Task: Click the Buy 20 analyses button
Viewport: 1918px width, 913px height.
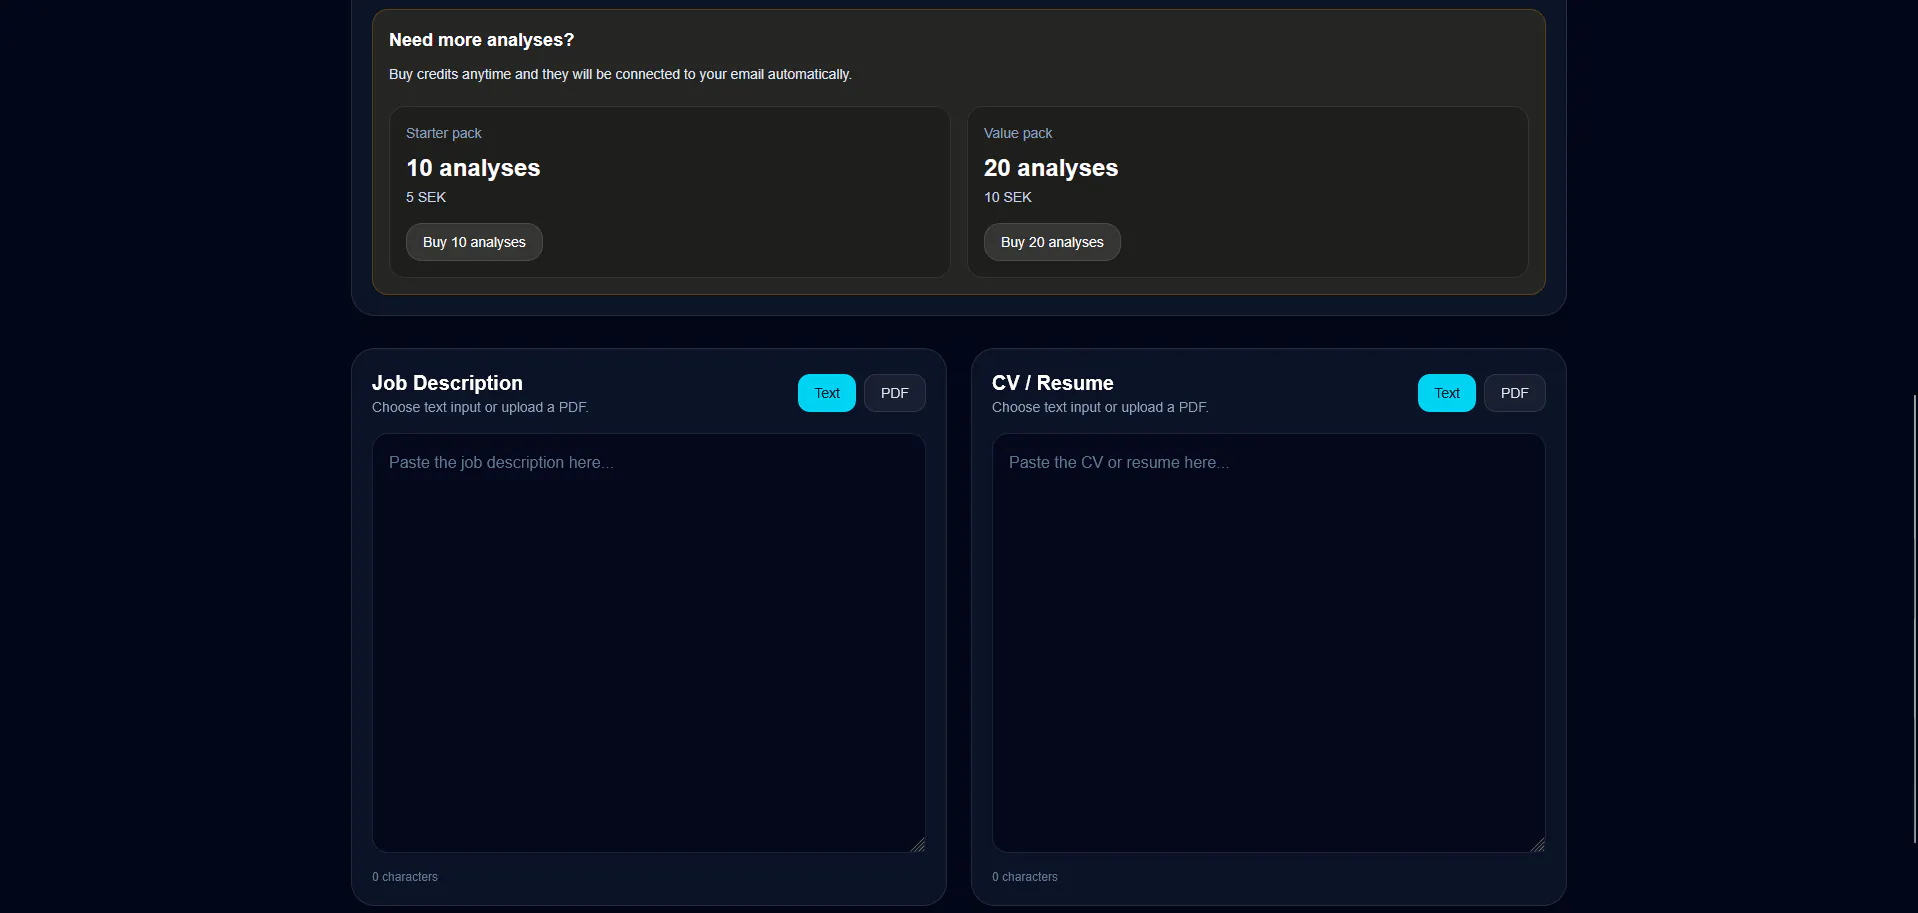Action: coord(1052,242)
